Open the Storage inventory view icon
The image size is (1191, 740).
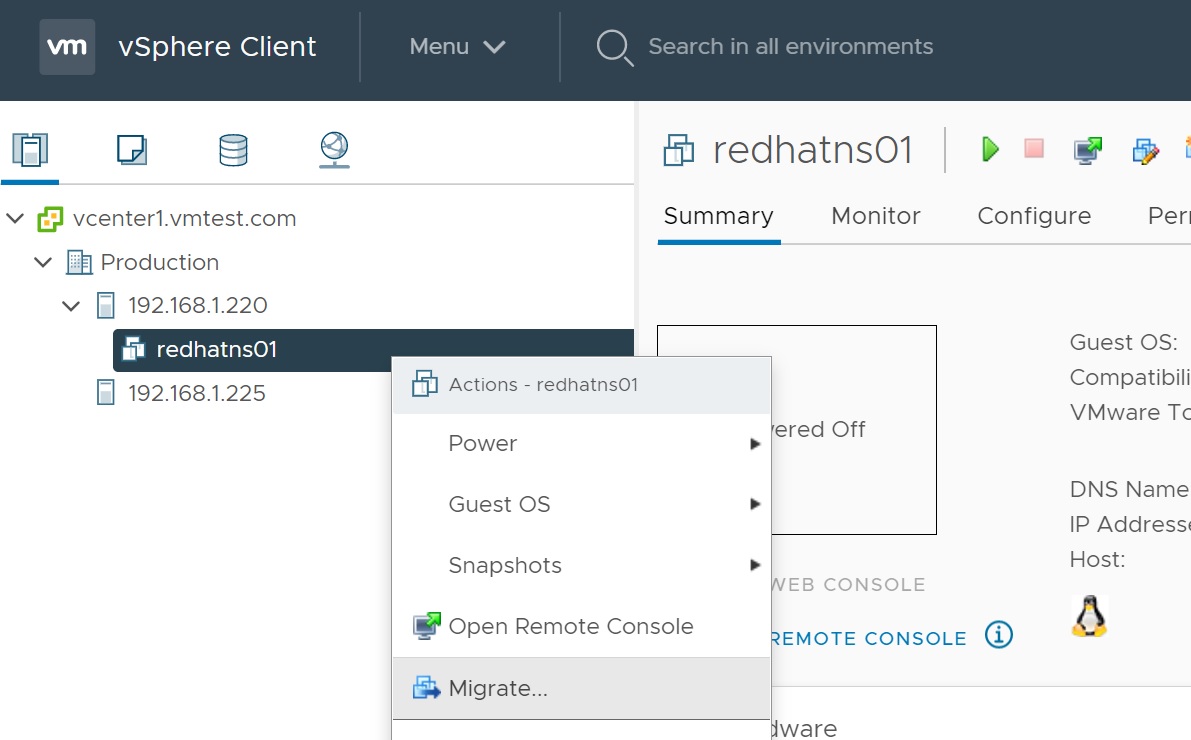coord(233,150)
